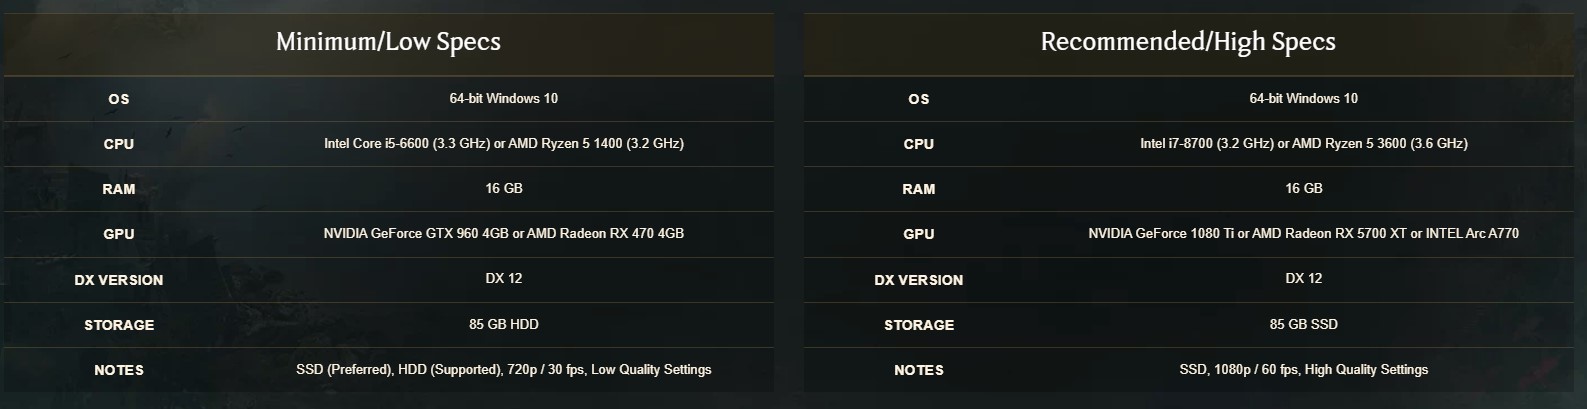Viewport: 1587px width, 409px height.
Task: Click the 85 GB HDD storage value
Action: (504, 324)
